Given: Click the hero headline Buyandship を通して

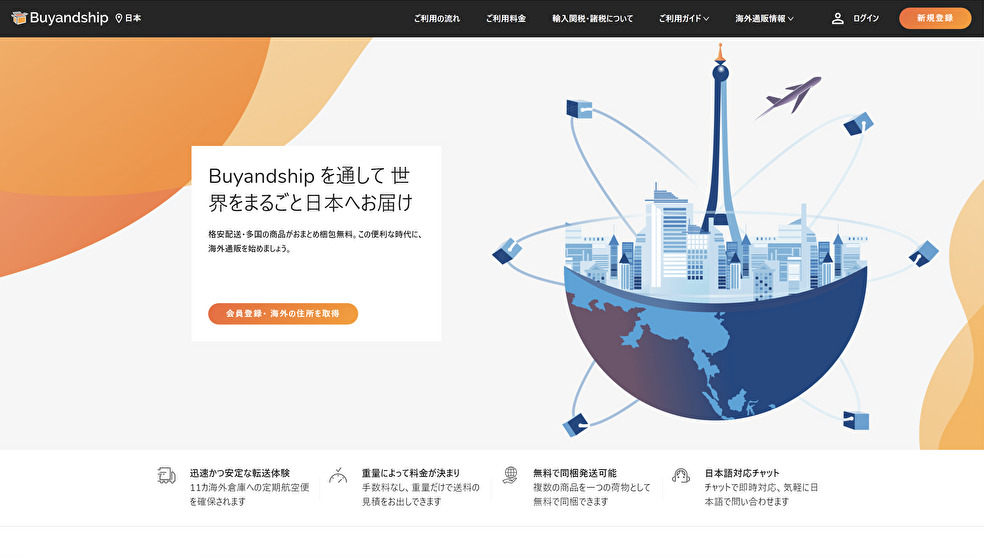Looking at the screenshot, I should tap(310, 189).
